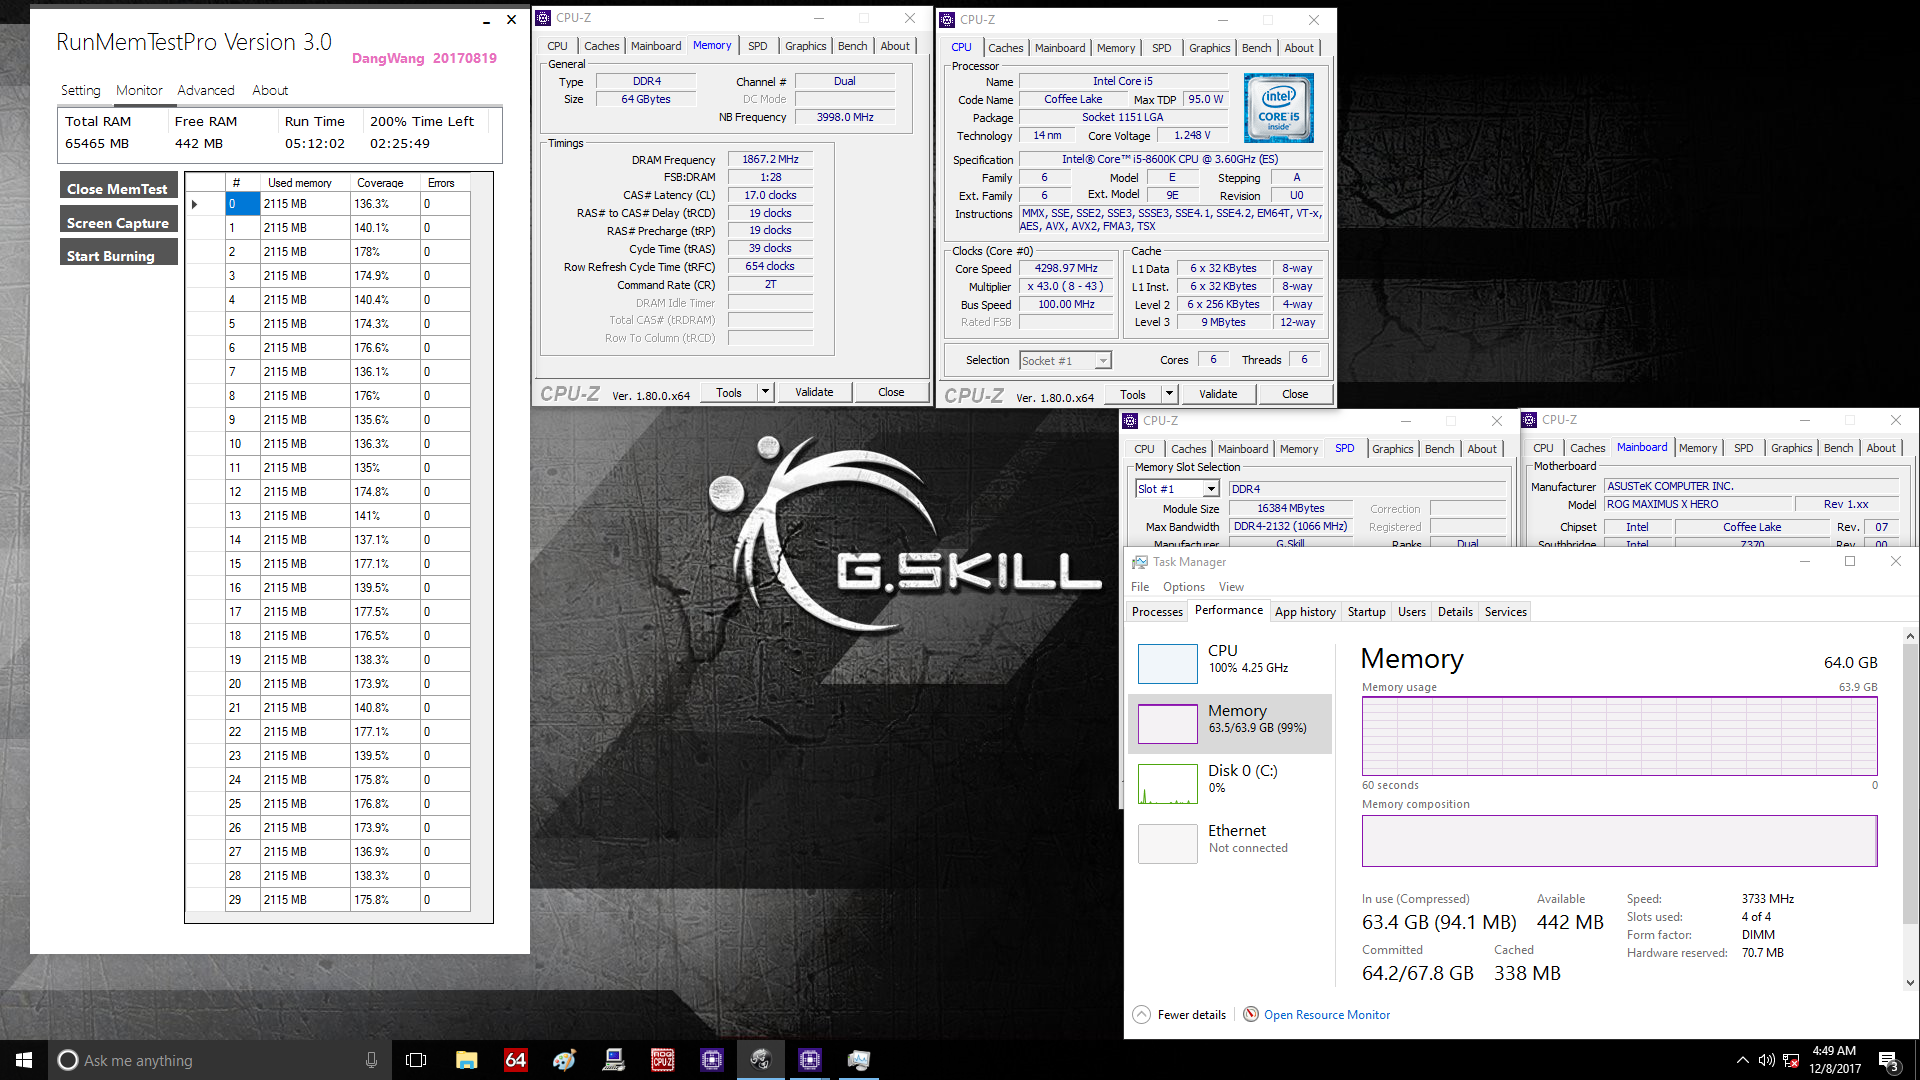Switch to App history tab in Task Manager

1305,612
